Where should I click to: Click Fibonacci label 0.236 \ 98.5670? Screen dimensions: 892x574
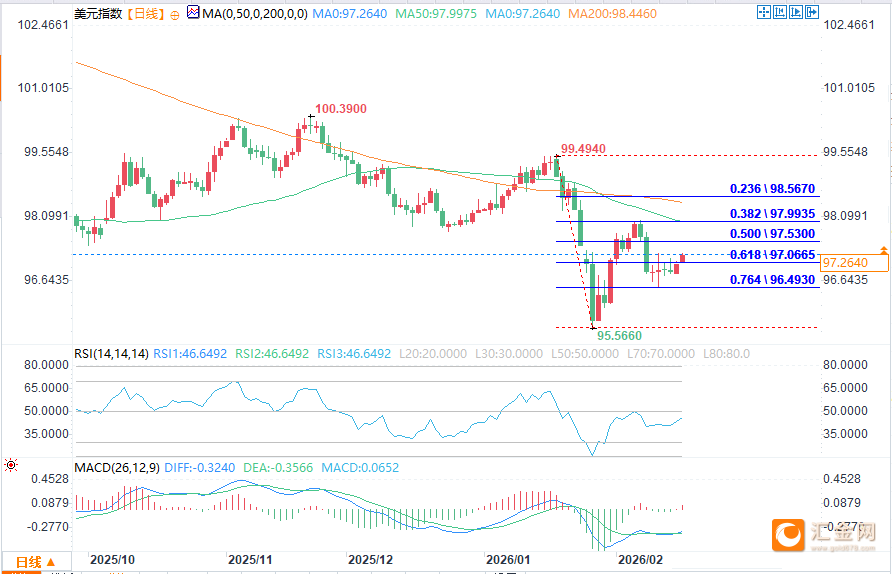(773, 189)
